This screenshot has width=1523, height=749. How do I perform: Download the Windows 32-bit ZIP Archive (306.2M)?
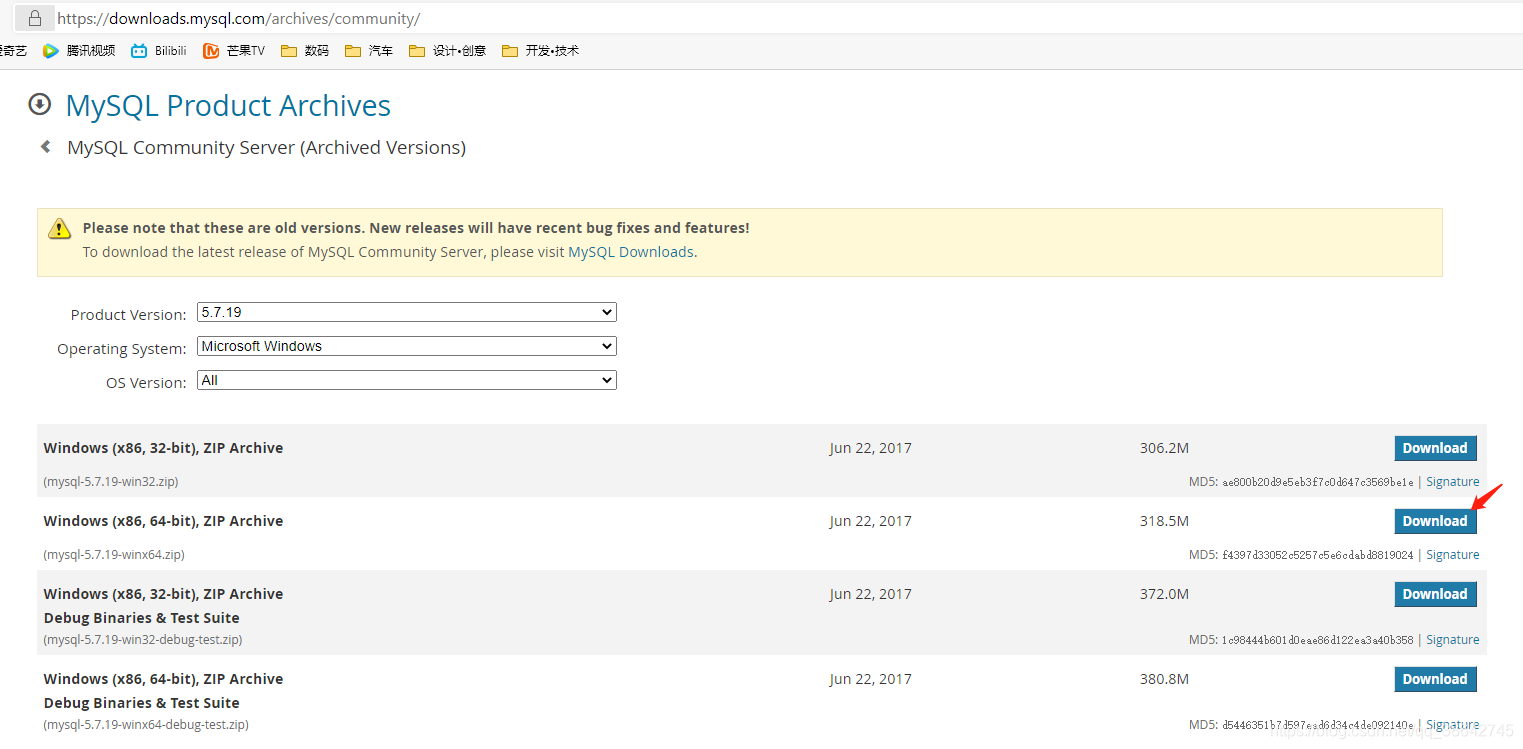click(1435, 448)
